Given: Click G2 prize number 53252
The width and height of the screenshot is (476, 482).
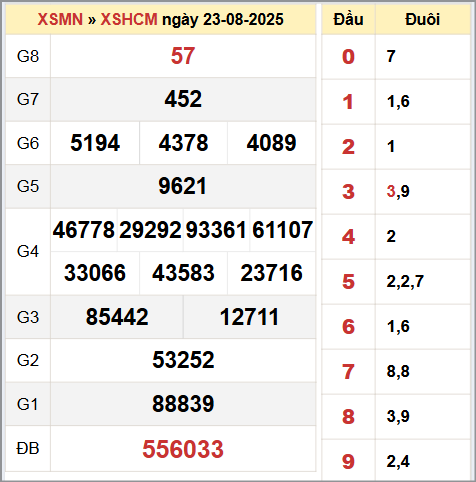Looking at the screenshot, I should pyautogui.click(x=183, y=360).
